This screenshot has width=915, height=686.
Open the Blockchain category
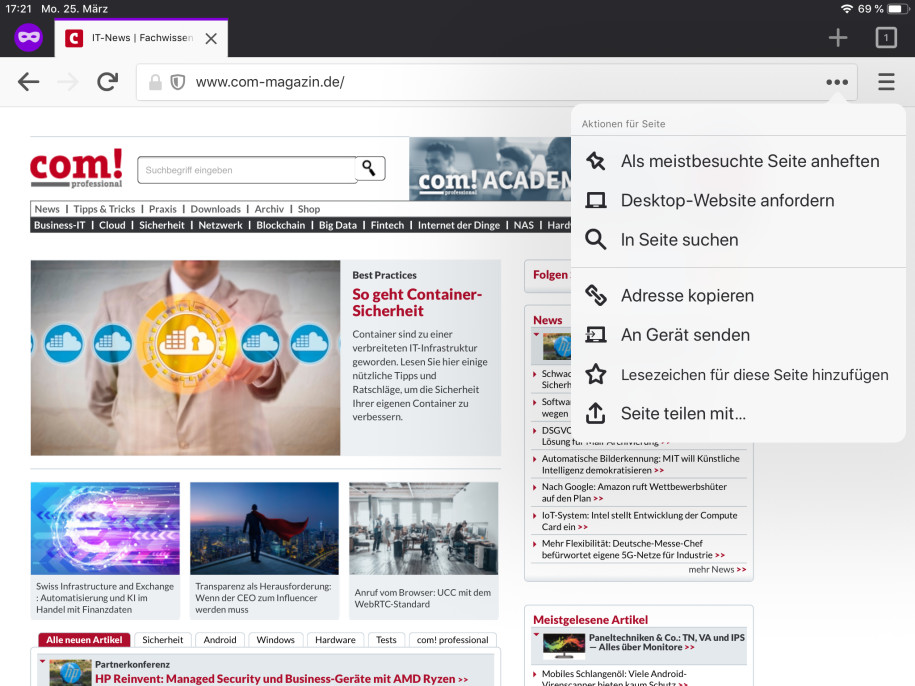click(x=281, y=225)
